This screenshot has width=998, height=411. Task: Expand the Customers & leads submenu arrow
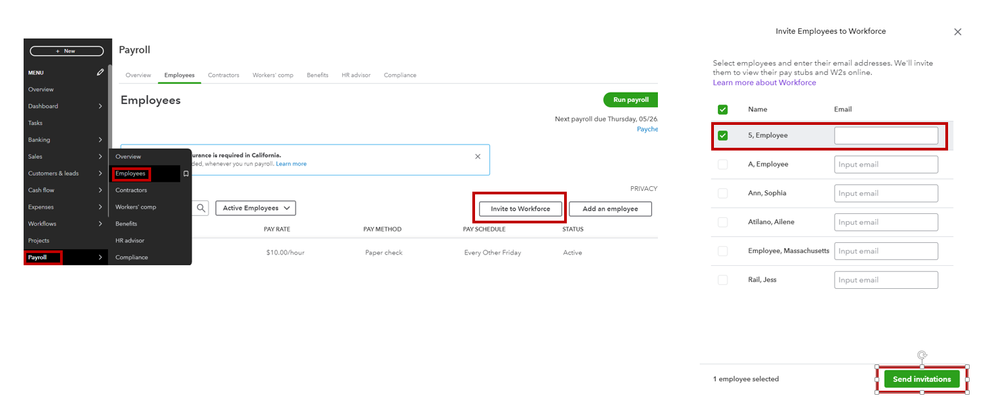coord(100,173)
